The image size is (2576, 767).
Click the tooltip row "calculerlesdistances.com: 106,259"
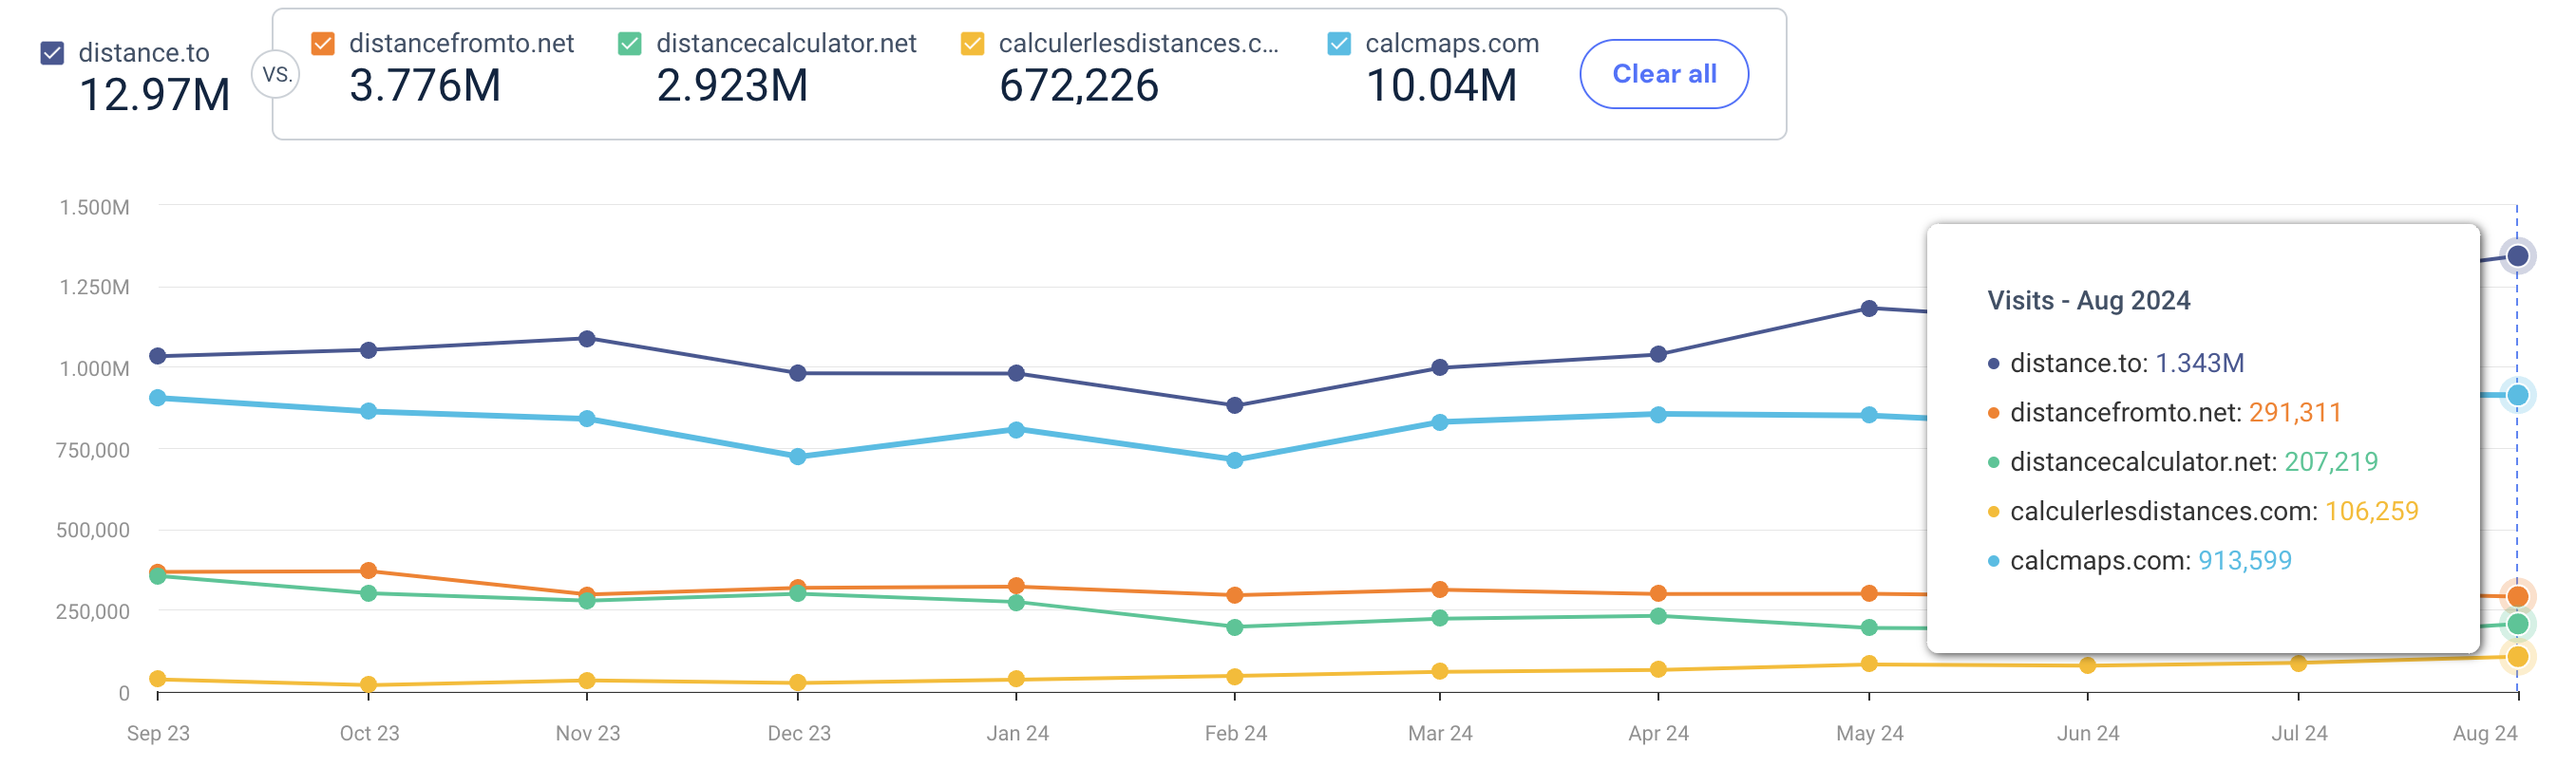(x=2202, y=512)
